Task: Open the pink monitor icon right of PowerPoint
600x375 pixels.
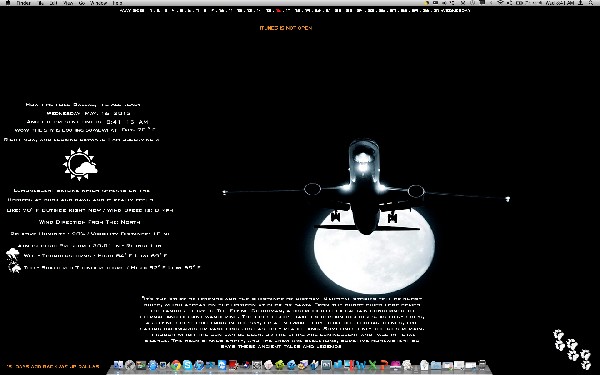Action: coord(396,365)
